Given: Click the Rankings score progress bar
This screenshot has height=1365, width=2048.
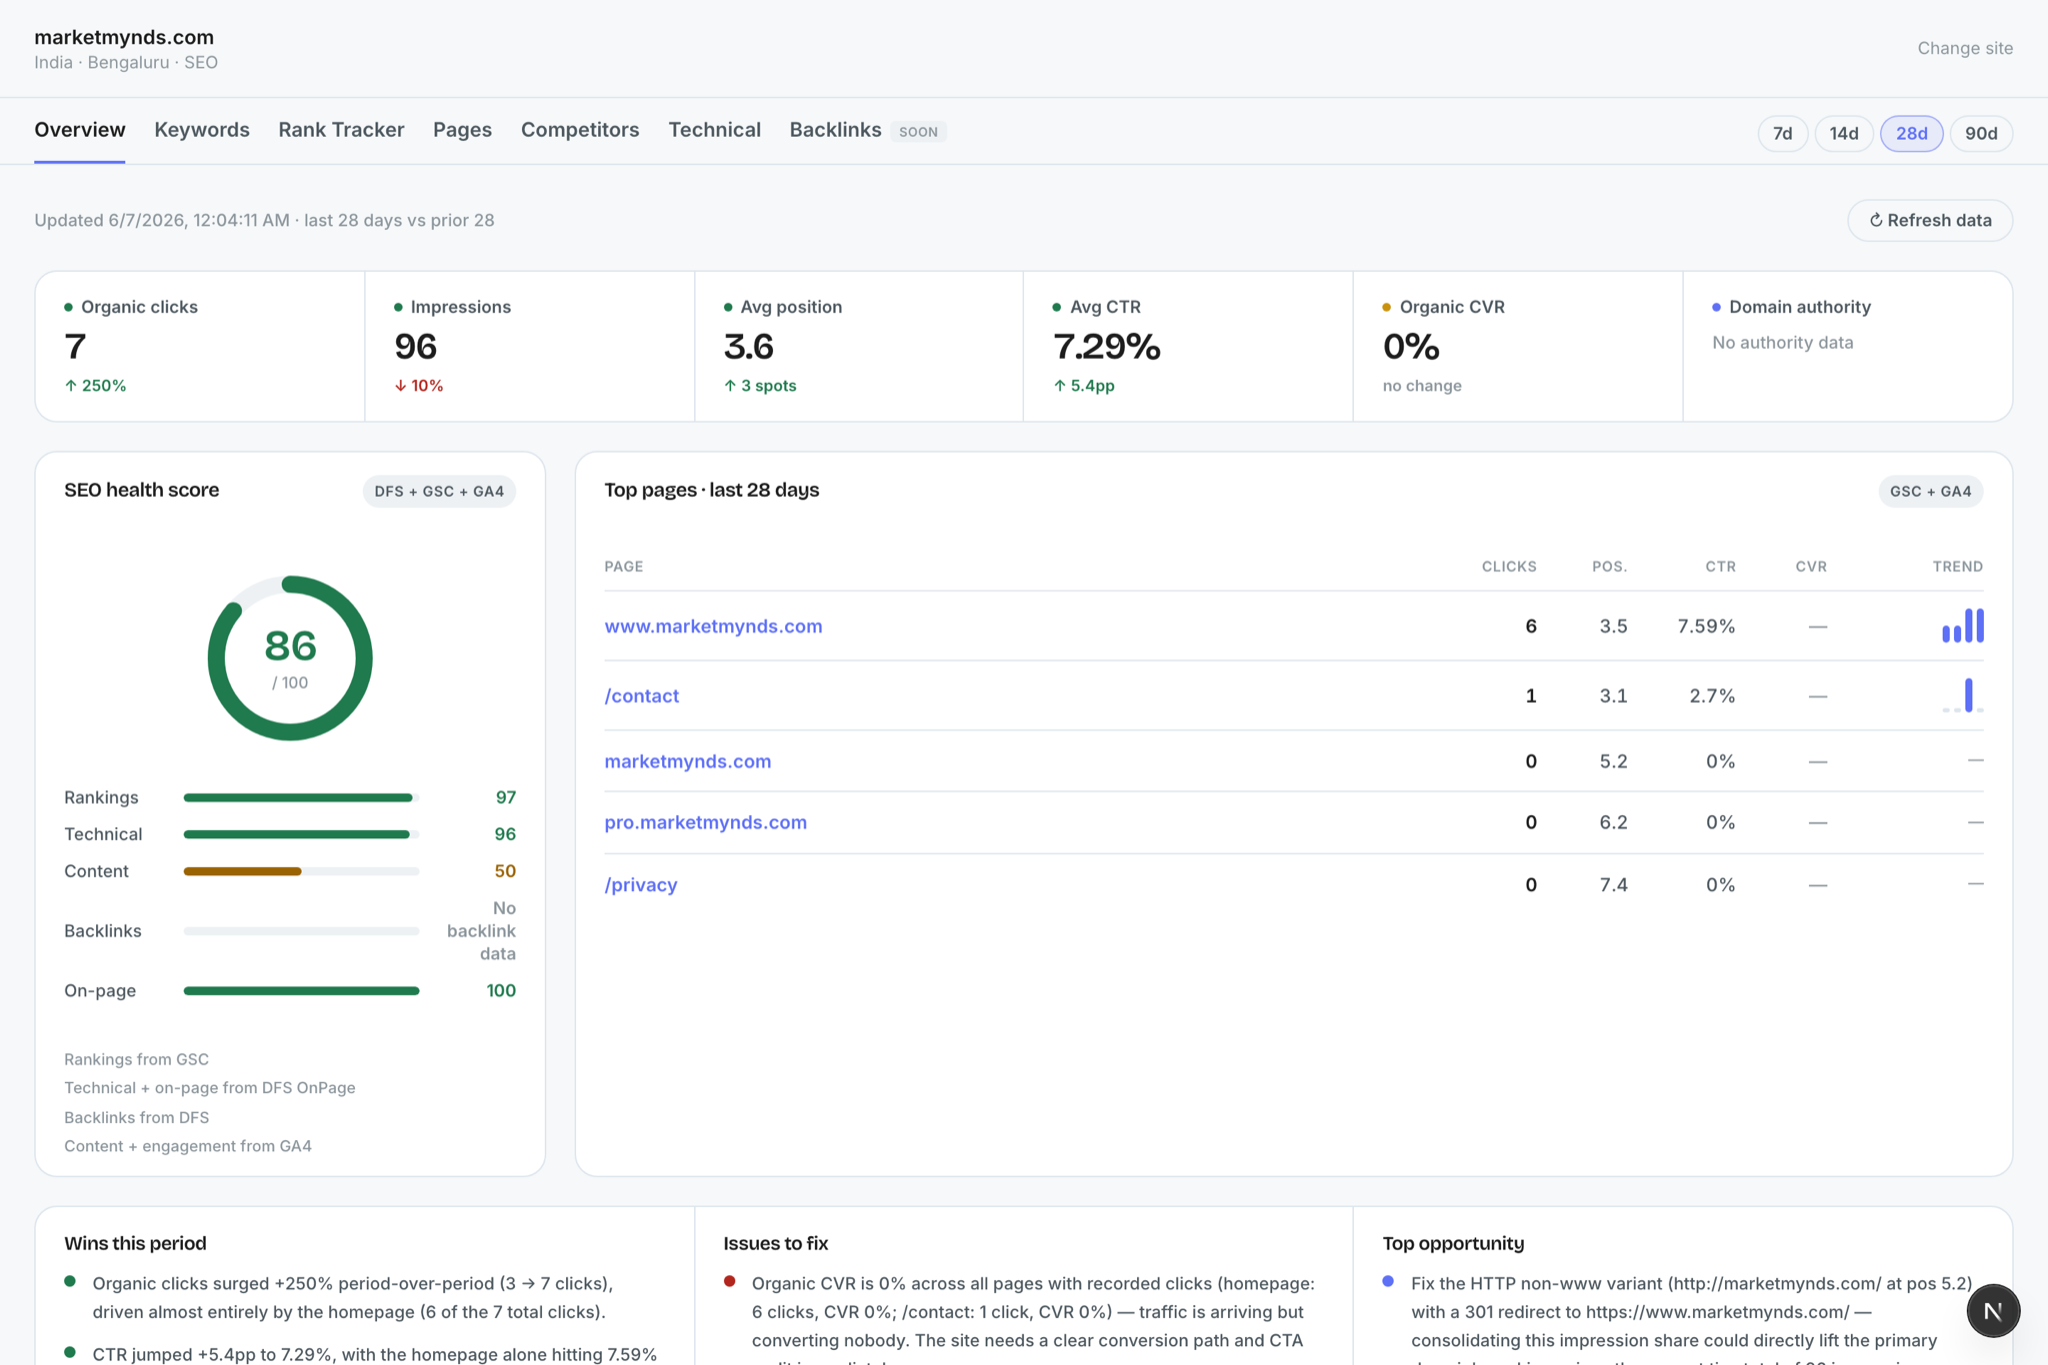Looking at the screenshot, I should (301, 797).
